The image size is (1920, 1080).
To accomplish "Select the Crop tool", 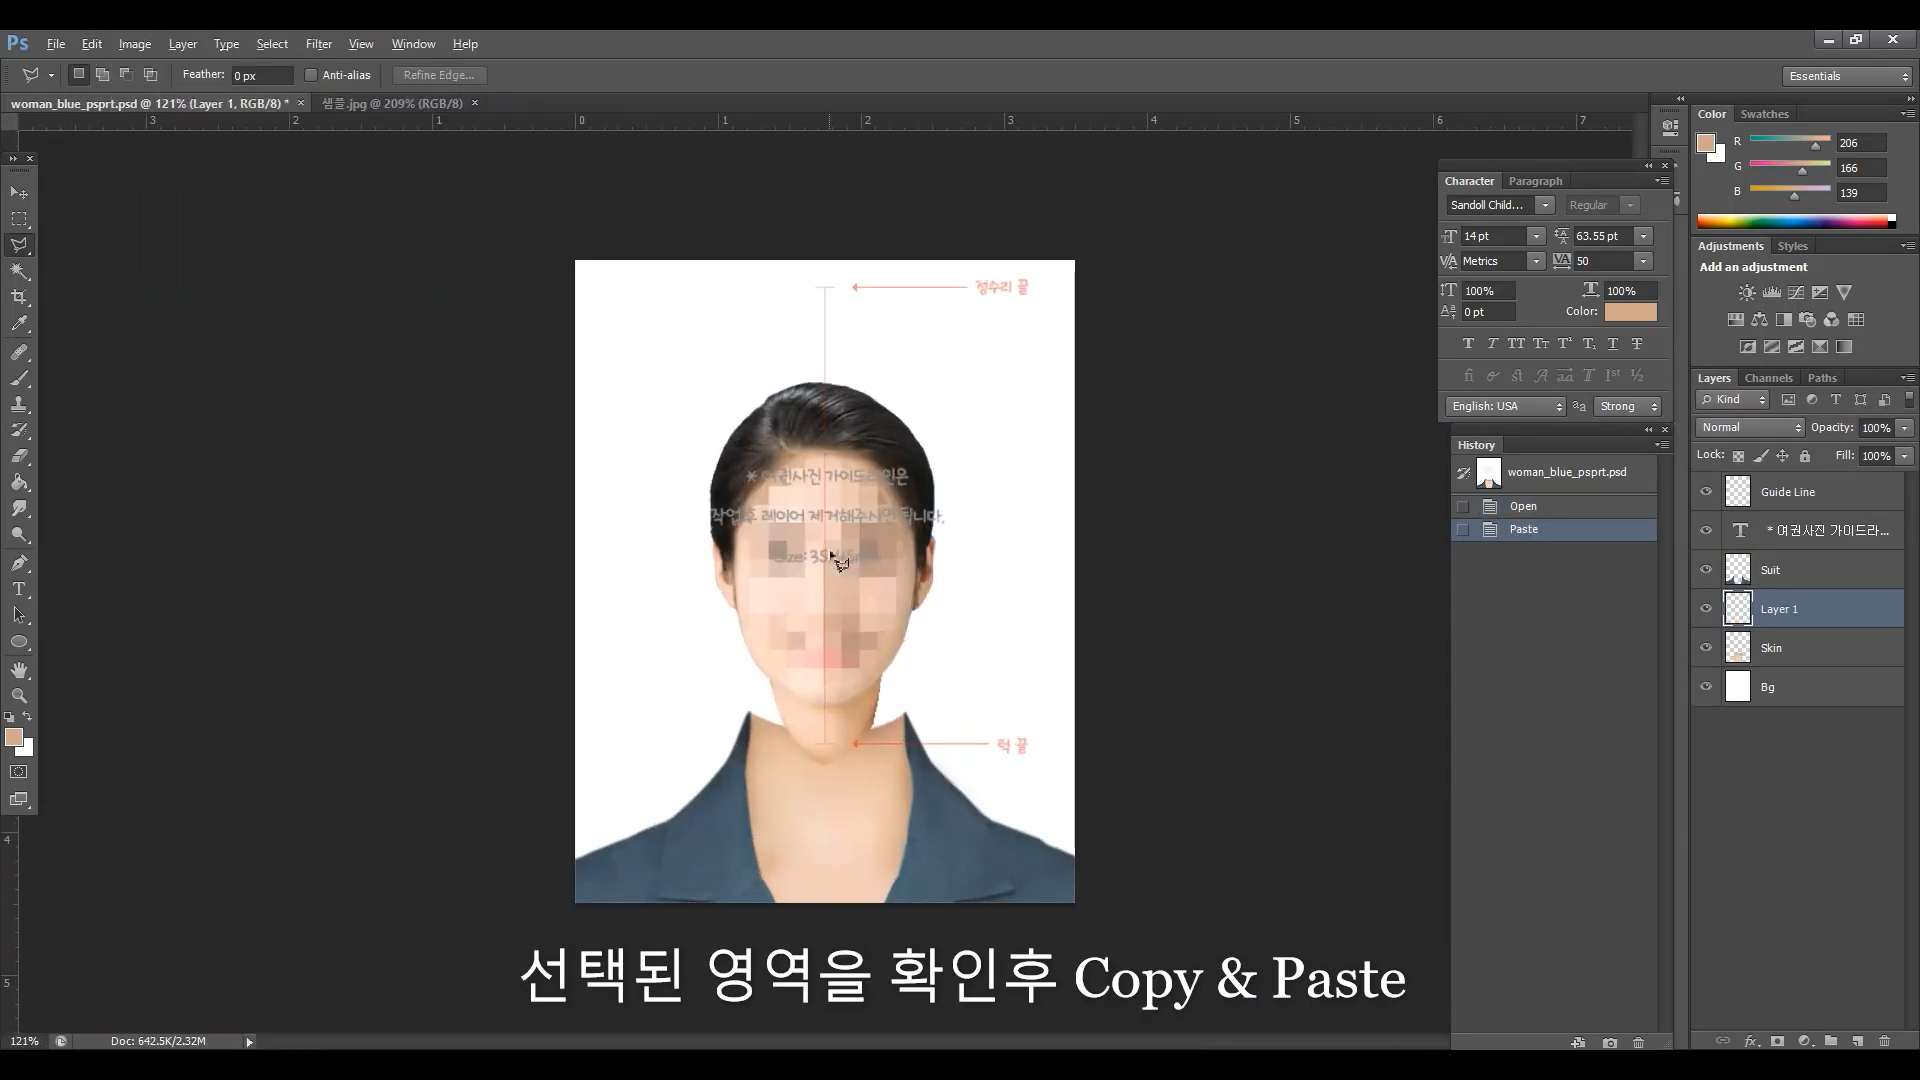I will click(x=19, y=297).
